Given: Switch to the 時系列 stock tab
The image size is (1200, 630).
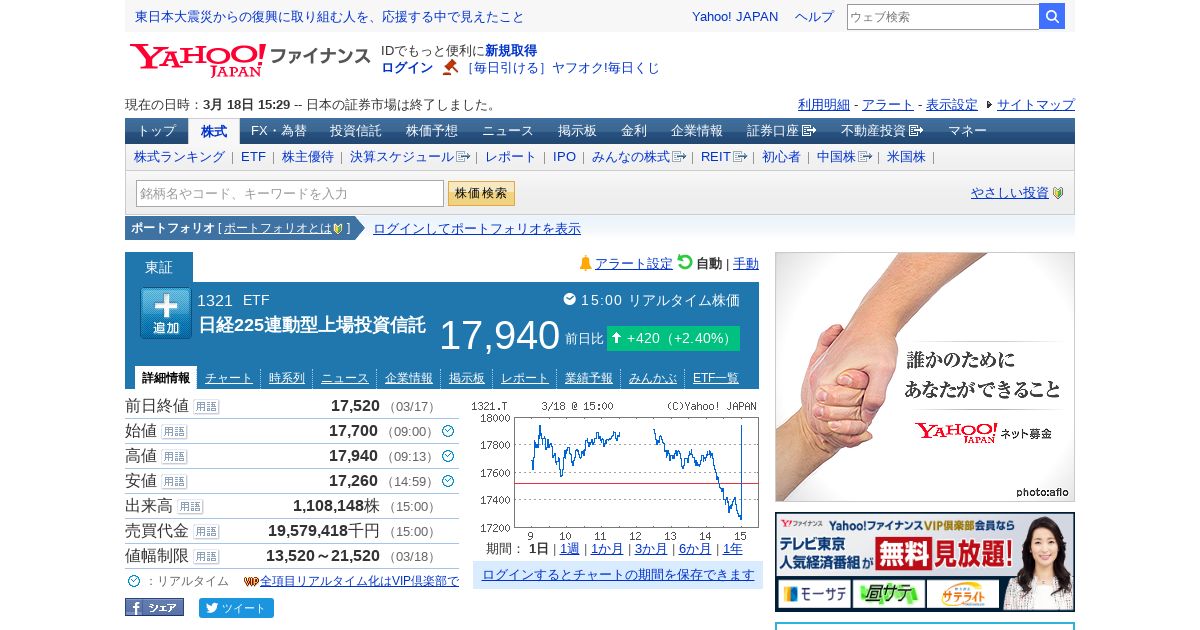Looking at the screenshot, I should coord(287,378).
